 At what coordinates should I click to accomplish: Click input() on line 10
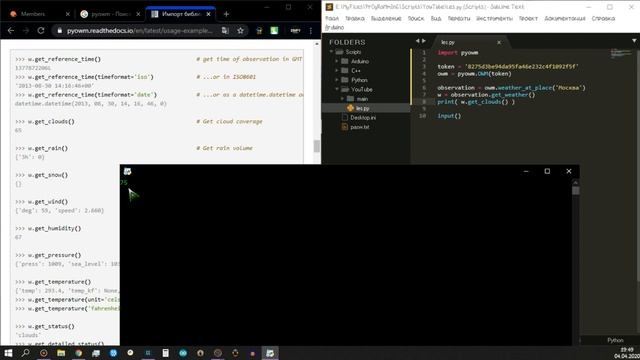click(449, 116)
